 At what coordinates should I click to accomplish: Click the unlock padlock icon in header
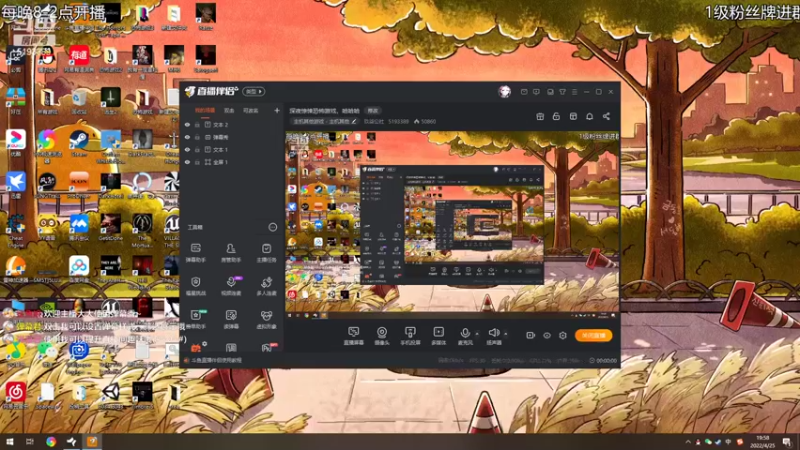tap(556, 116)
